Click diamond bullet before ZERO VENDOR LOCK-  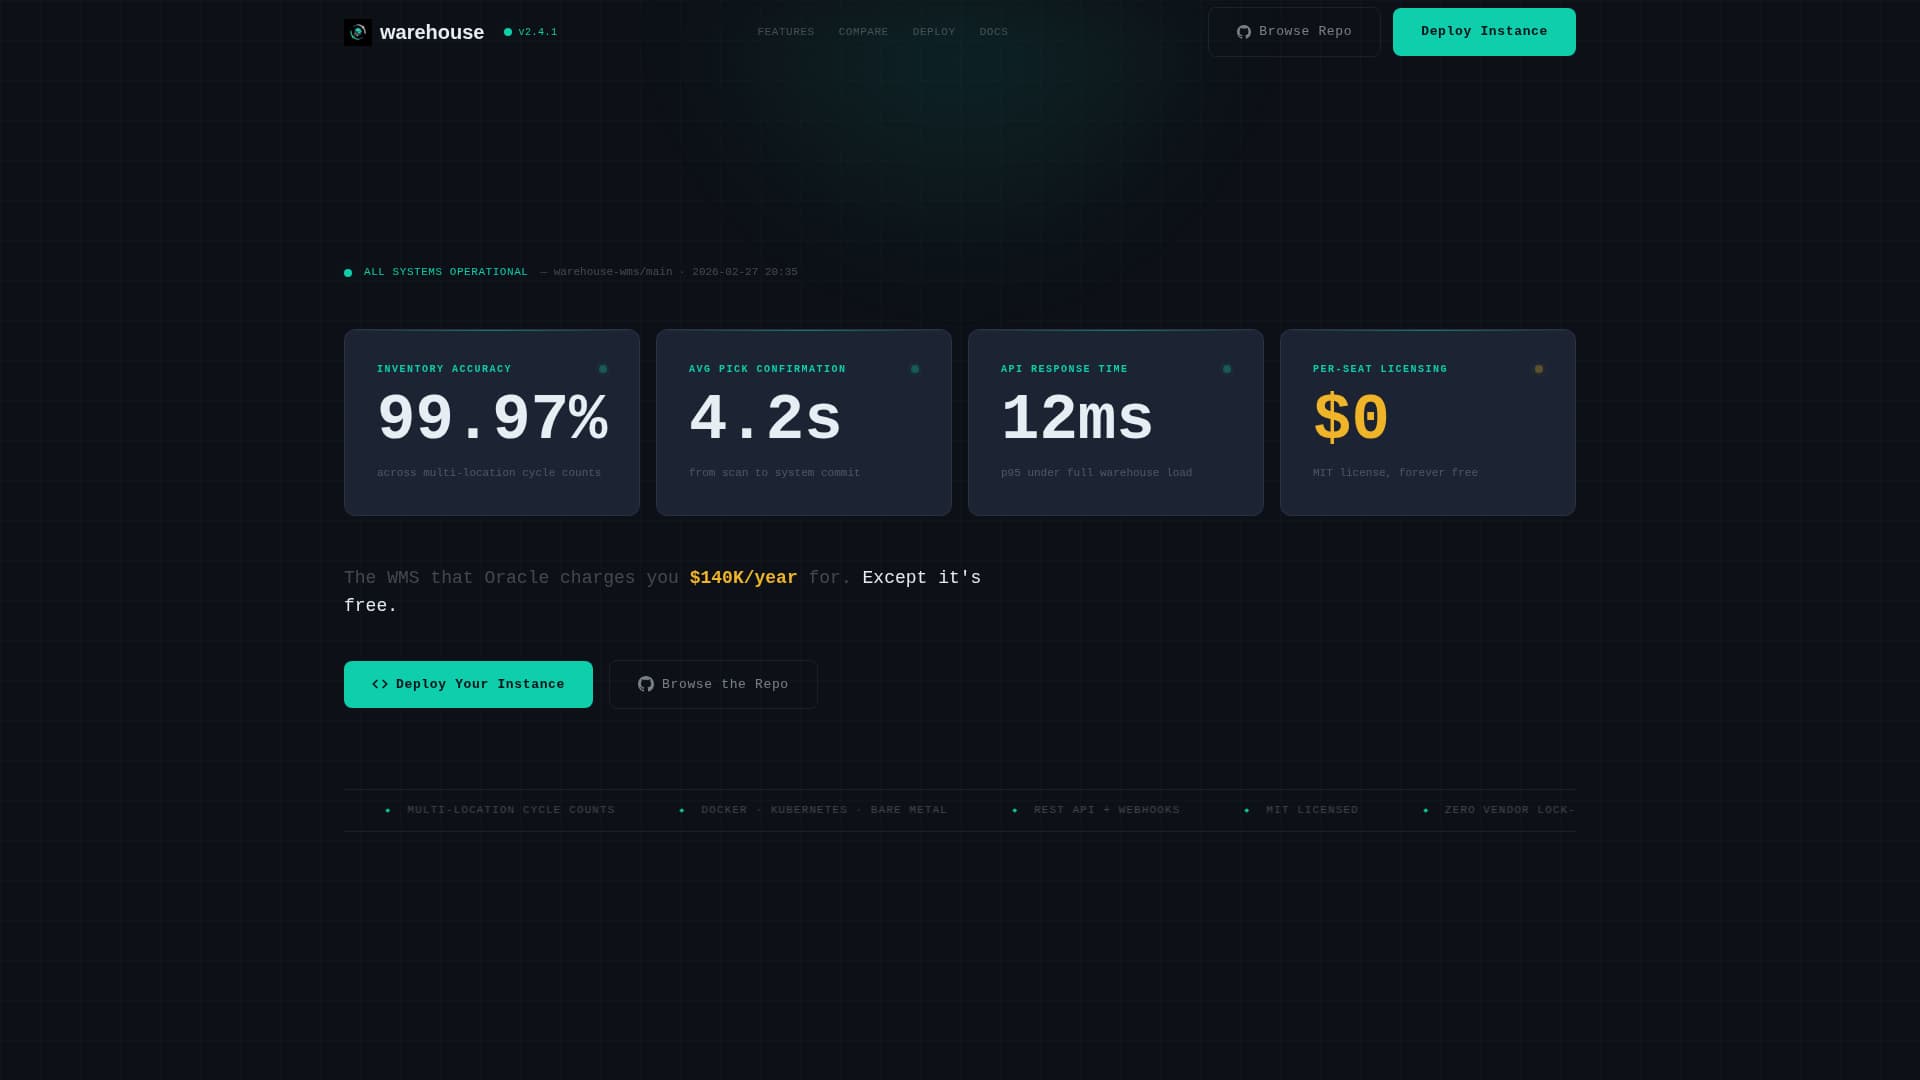click(1426, 810)
